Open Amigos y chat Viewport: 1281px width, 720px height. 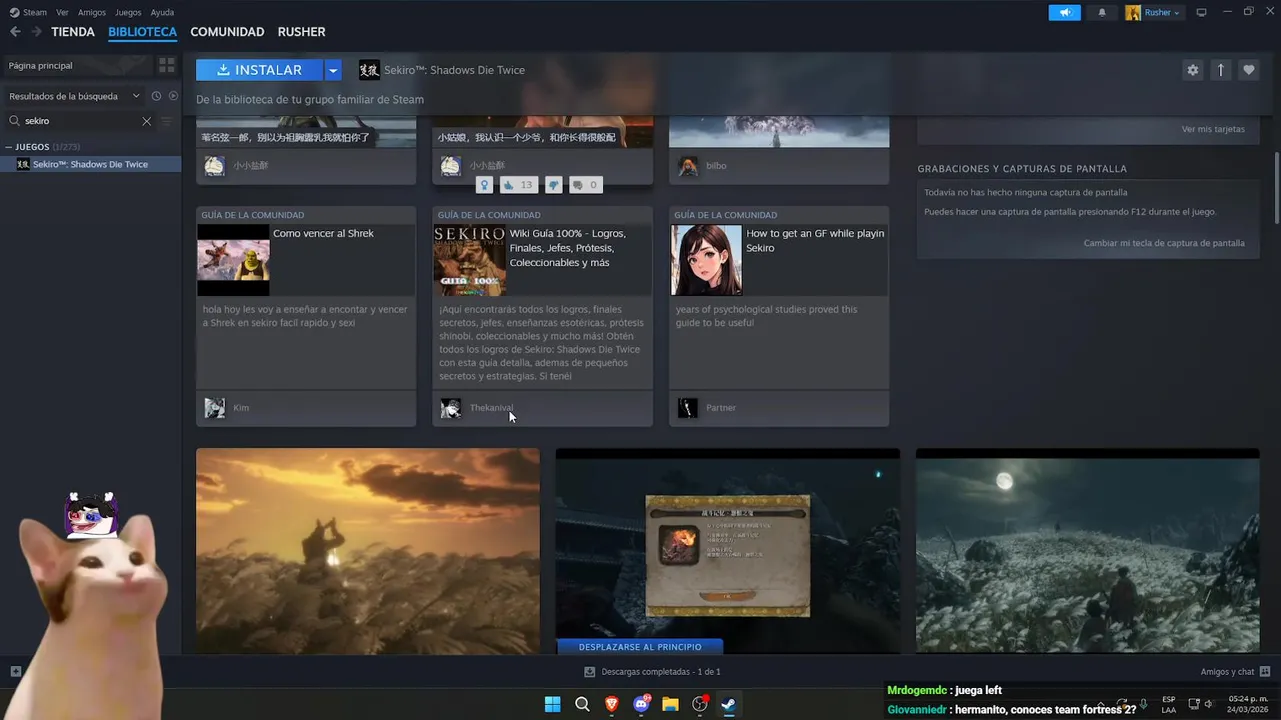tap(1235, 672)
